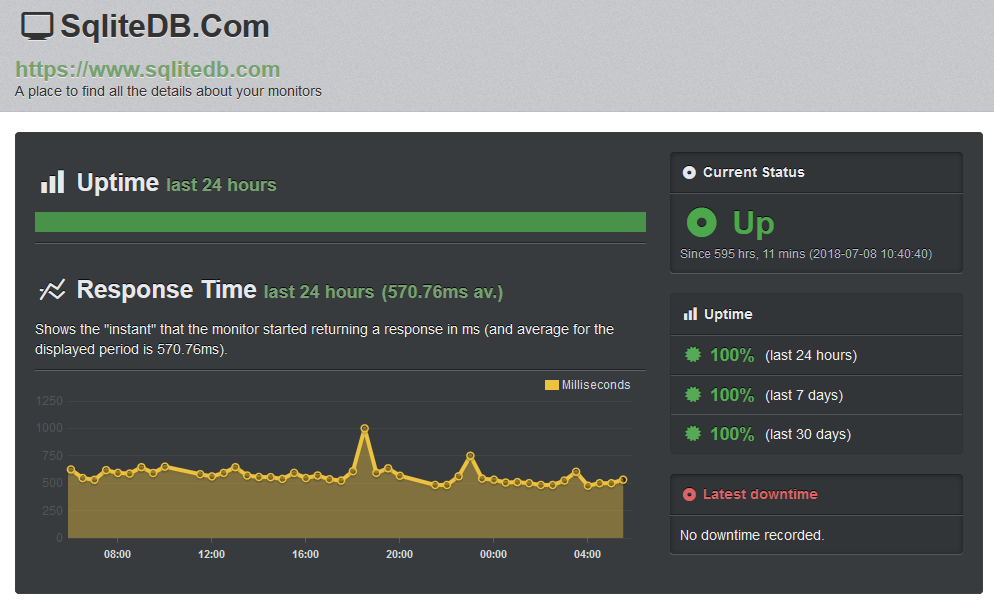Screen dimensions: 994x602
Task: Click the first data point on the chart
Action: click(71, 470)
